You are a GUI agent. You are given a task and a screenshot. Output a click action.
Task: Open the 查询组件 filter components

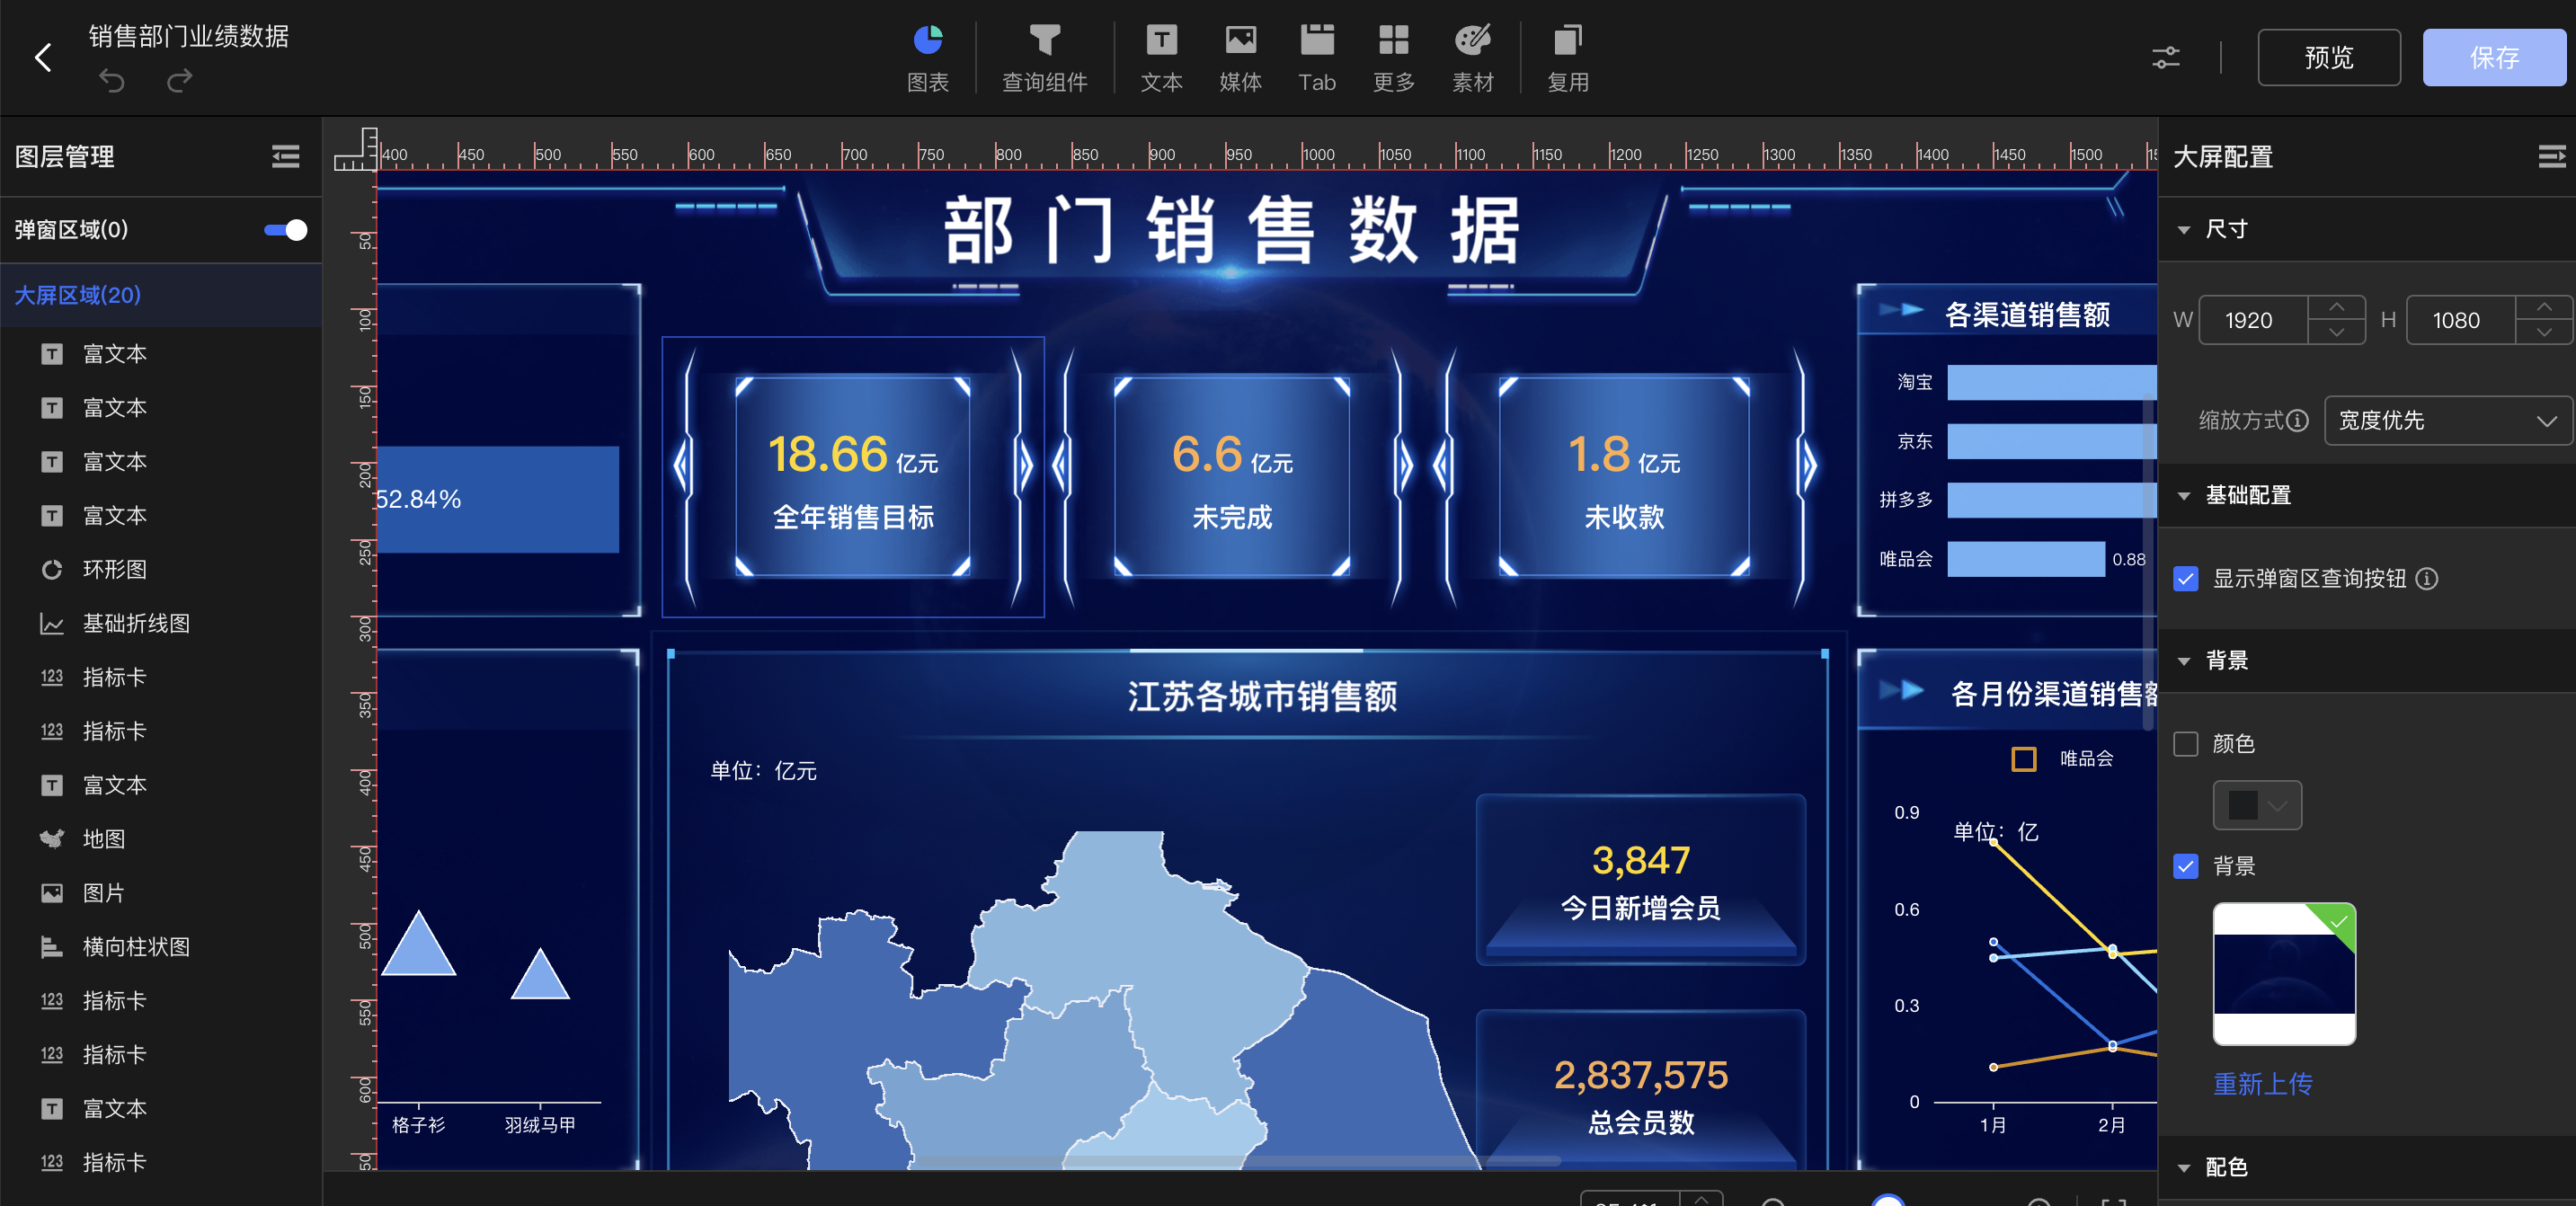coord(1044,58)
